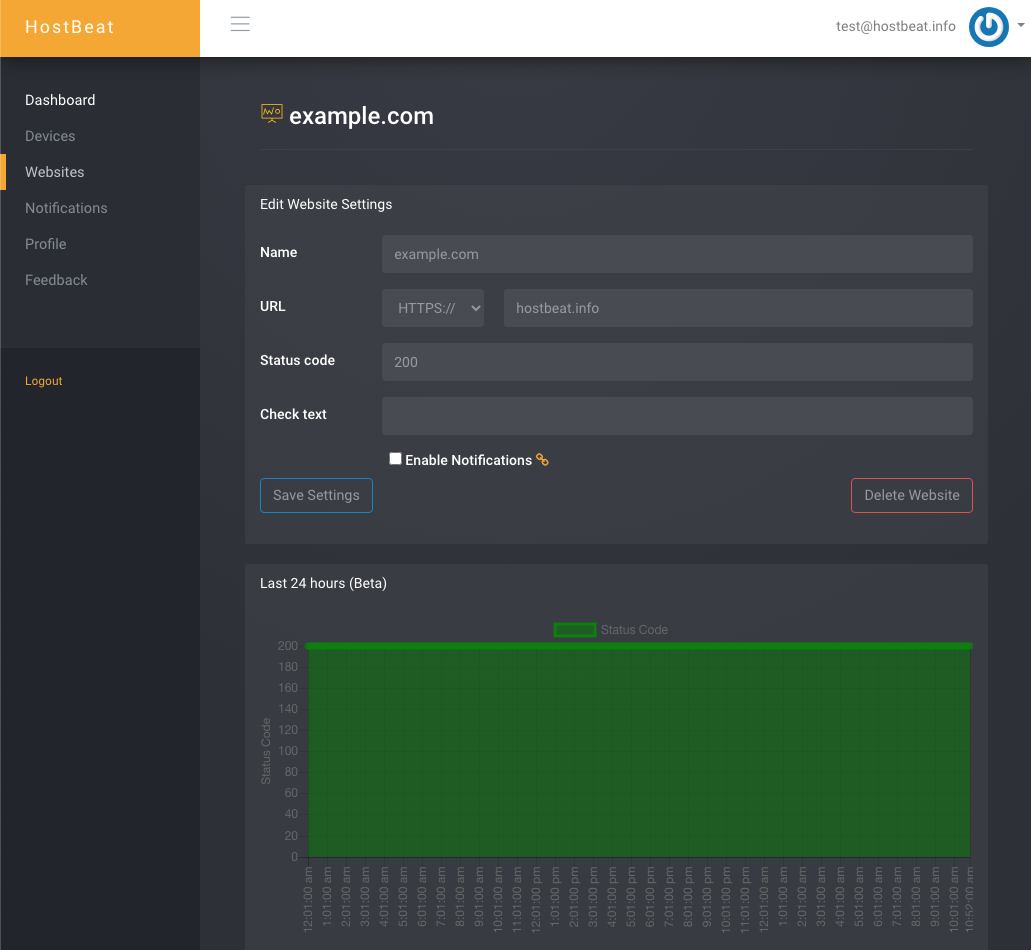Open Profile in the sidebar
This screenshot has width=1031, height=950.
(x=45, y=244)
